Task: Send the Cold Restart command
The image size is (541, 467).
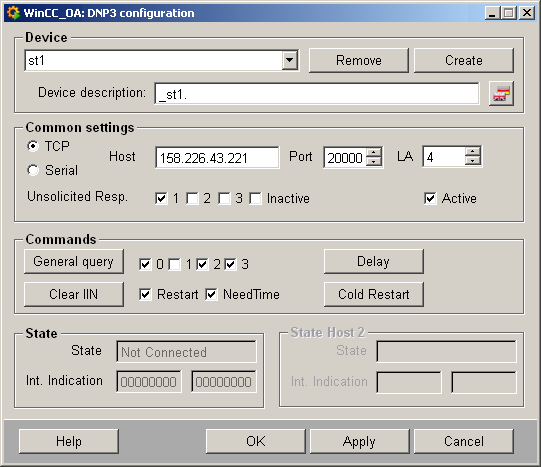Action: pyautogui.click(x=374, y=295)
